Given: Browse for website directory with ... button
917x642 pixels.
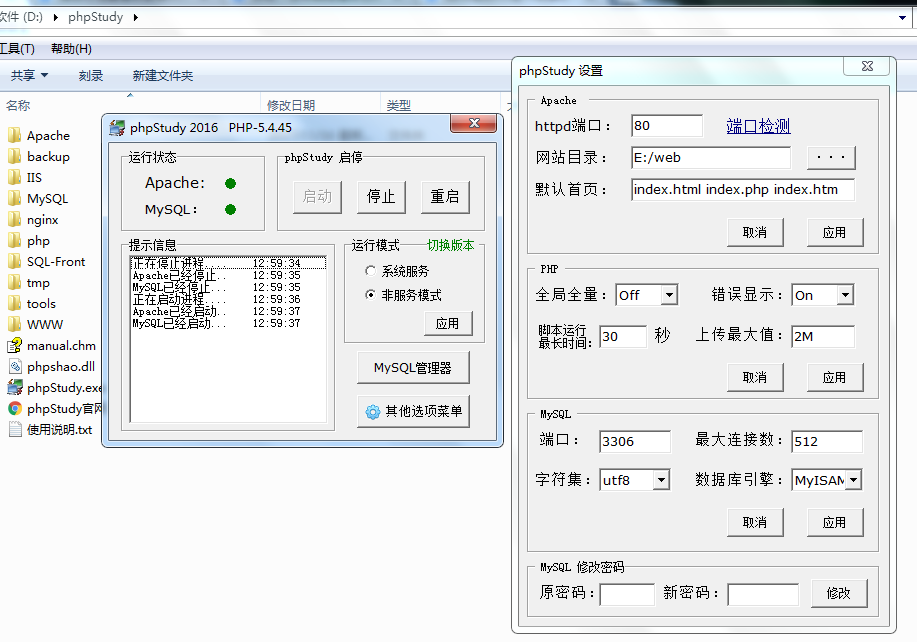Looking at the screenshot, I should [x=831, y=157].
